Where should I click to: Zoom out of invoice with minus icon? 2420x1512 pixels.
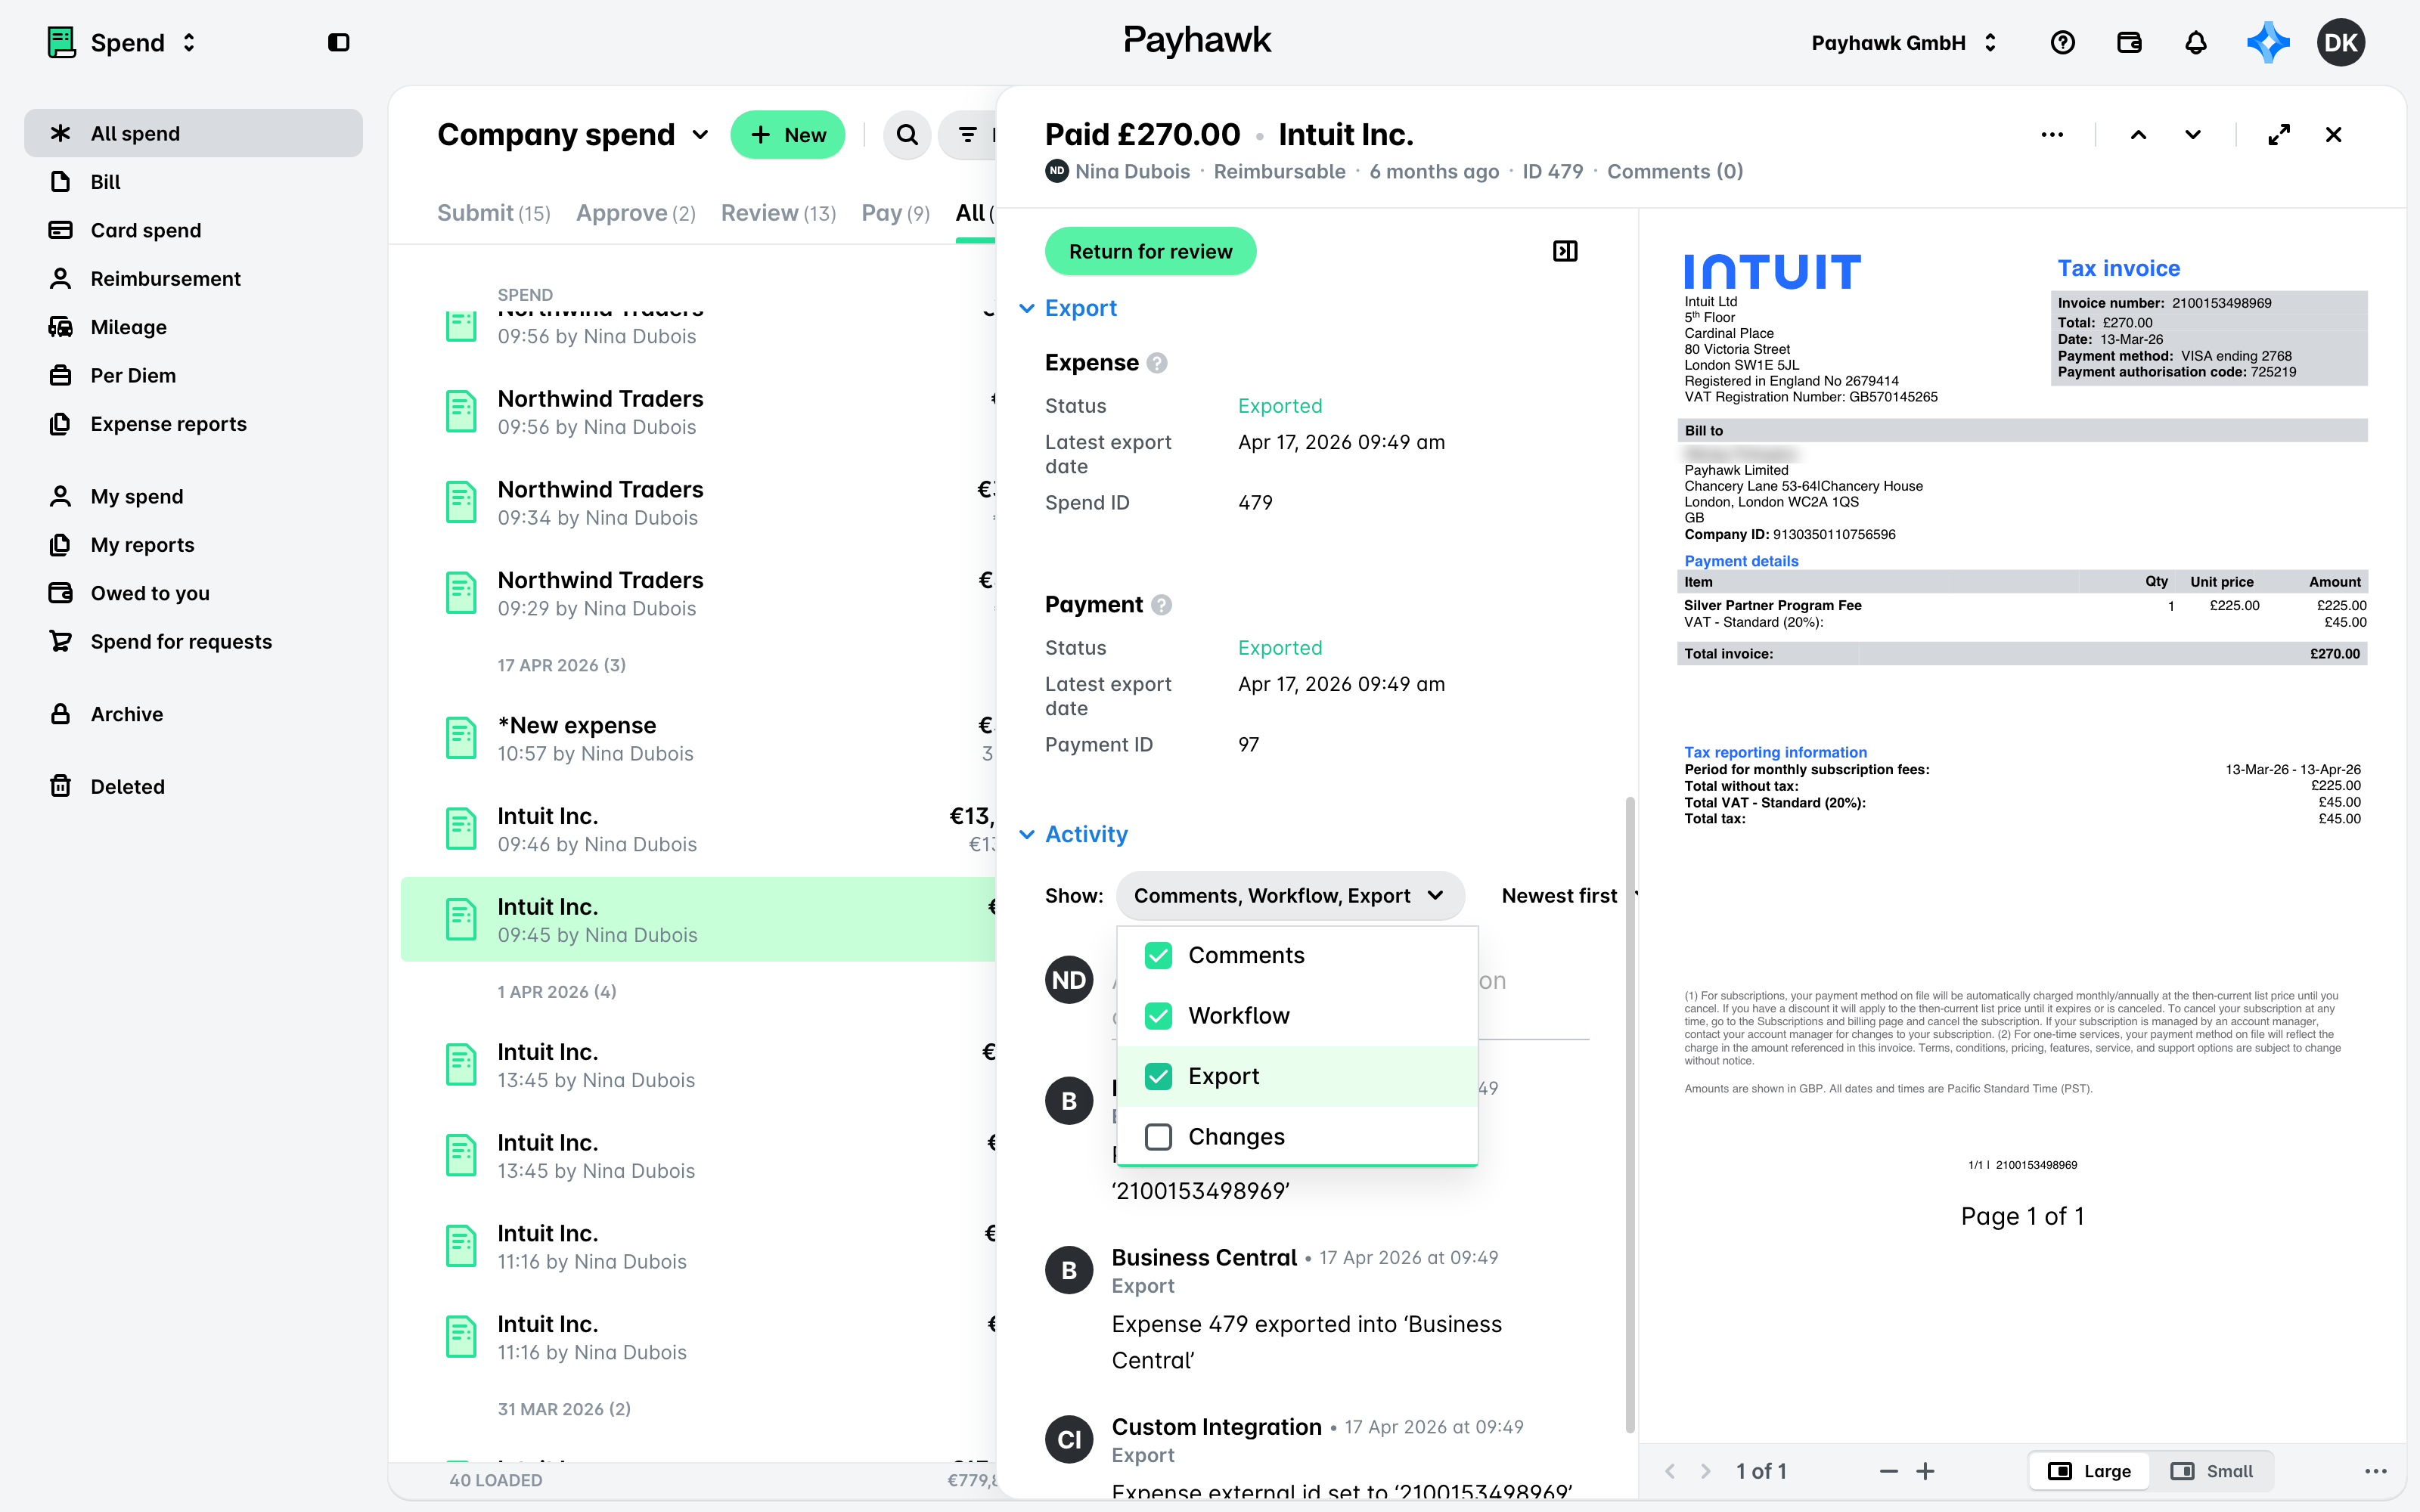pyautogui.click(x=1888, y=1471)
